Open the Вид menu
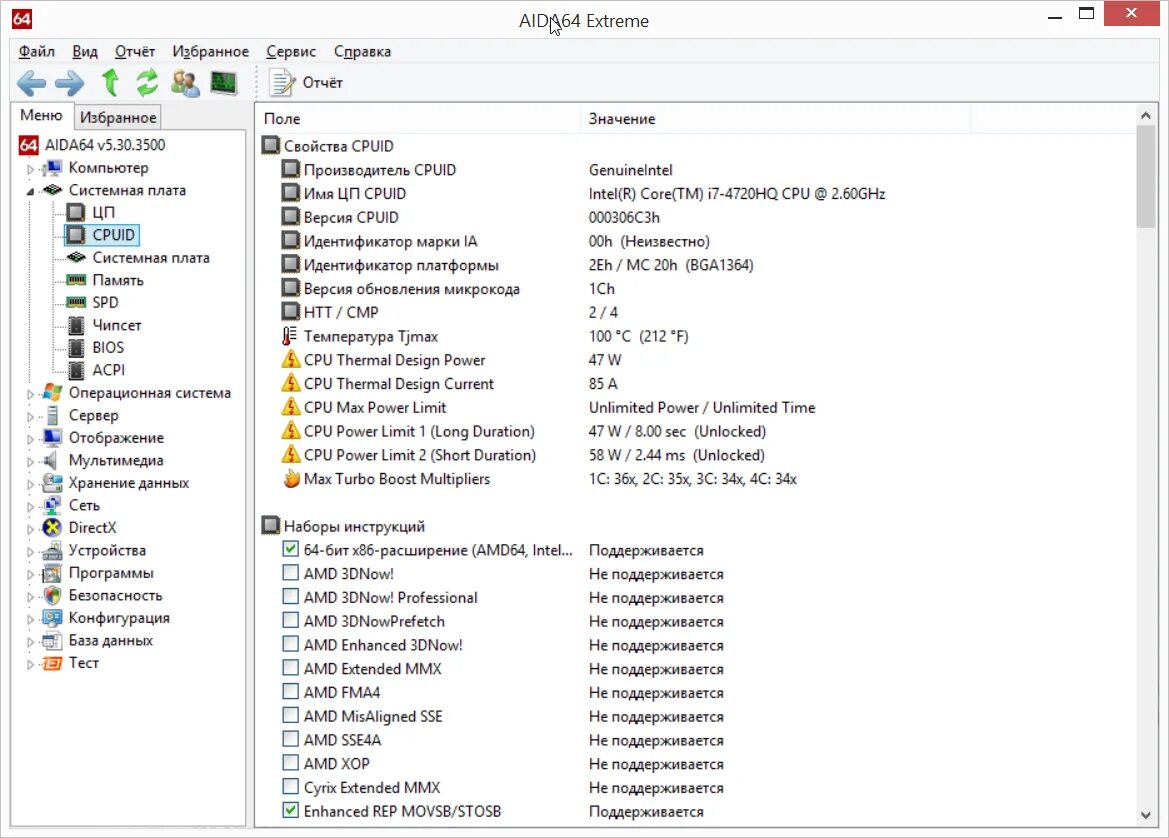1169x838 pixels. 85,51
